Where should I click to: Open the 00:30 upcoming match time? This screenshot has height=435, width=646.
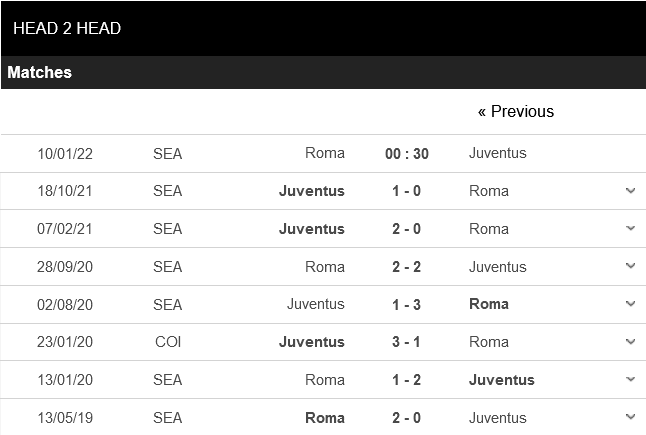[406, 153]
